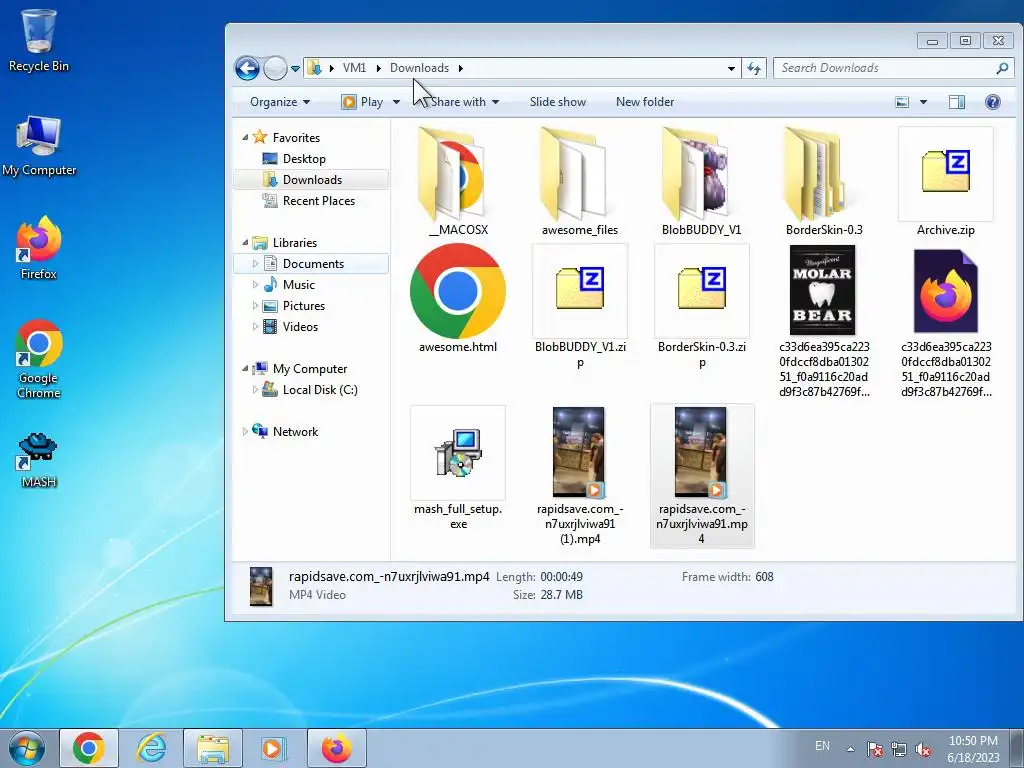Select the BorderSkin-0.3.zip archive
This screenshot has height=768, width=1024.
(701, 307)
